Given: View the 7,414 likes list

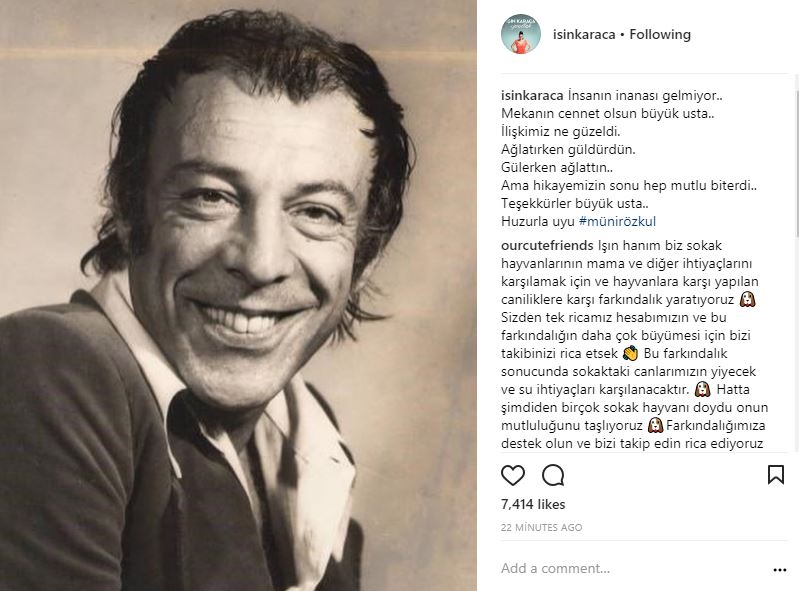Looking at the screenshot, I should 533,505.
